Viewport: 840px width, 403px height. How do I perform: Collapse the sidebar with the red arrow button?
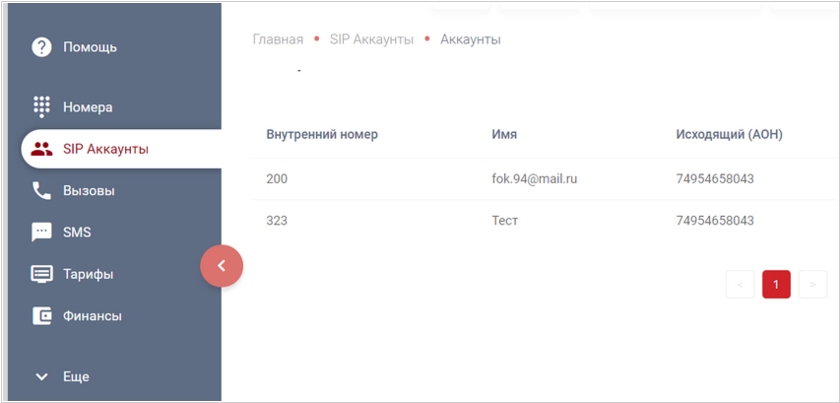222,266
